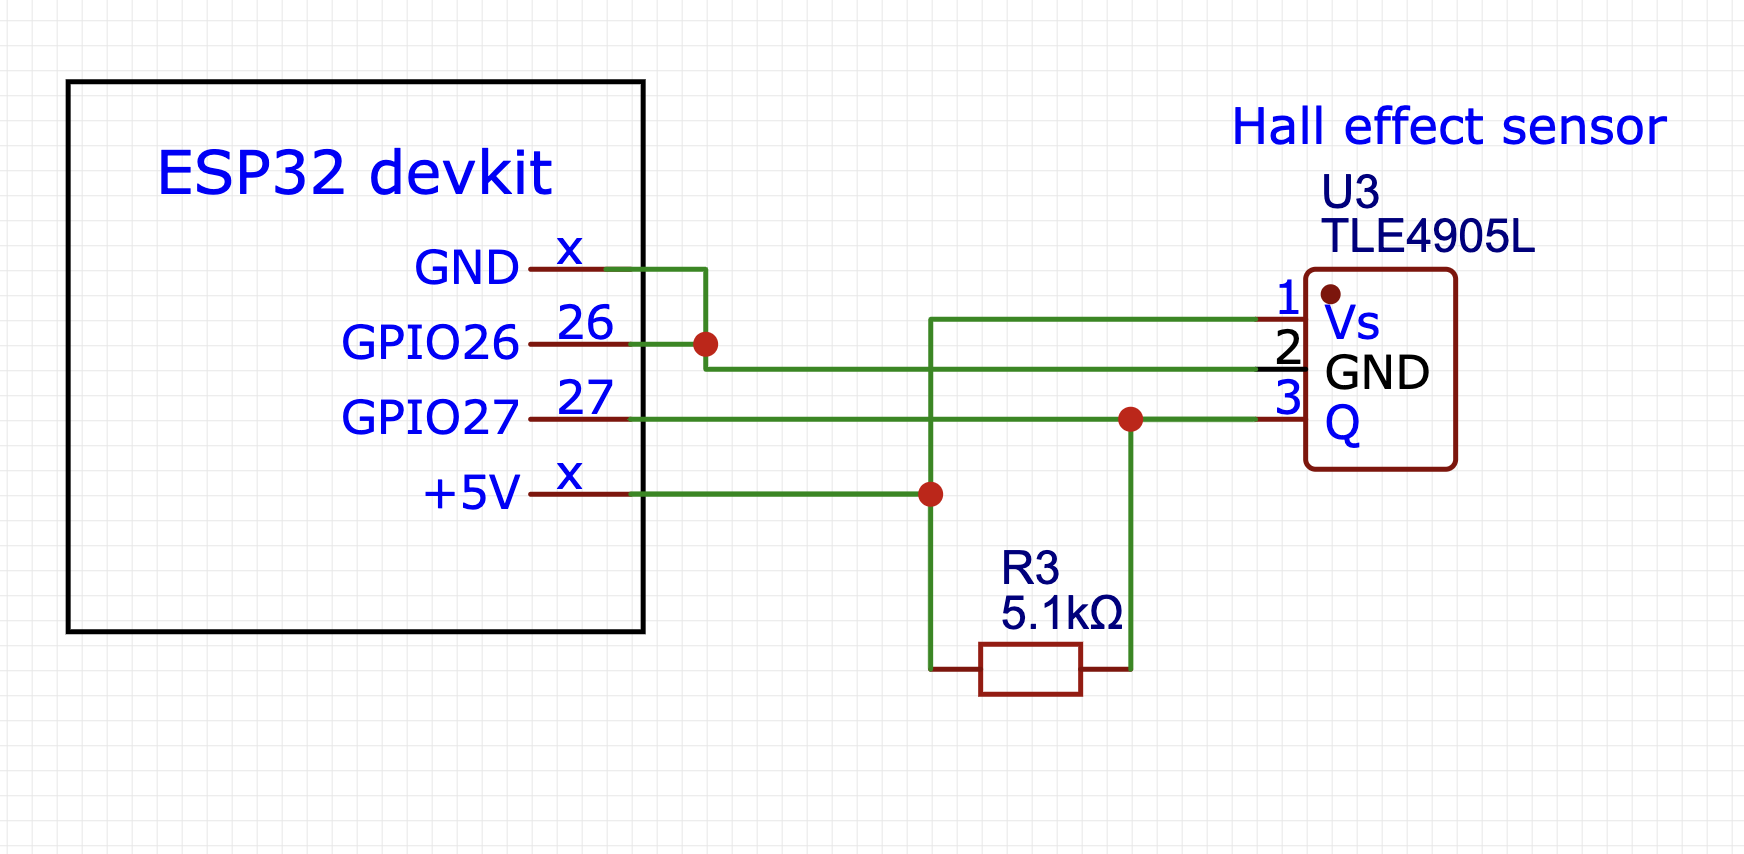Click the +5V pin label
The image size is (1744, 854).
point(472,493)
